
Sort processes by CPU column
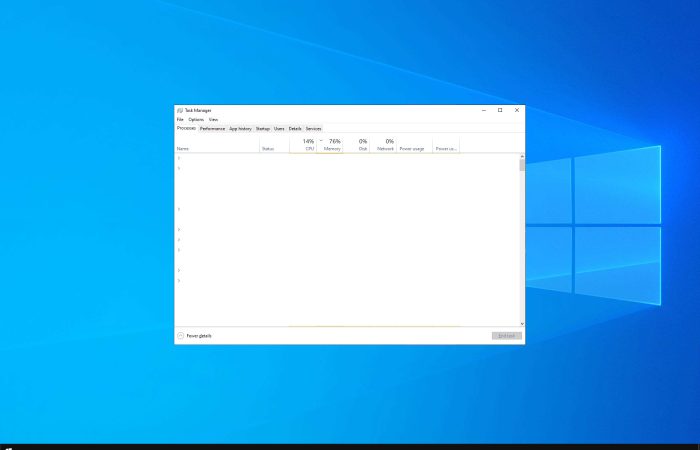(303, 145)
